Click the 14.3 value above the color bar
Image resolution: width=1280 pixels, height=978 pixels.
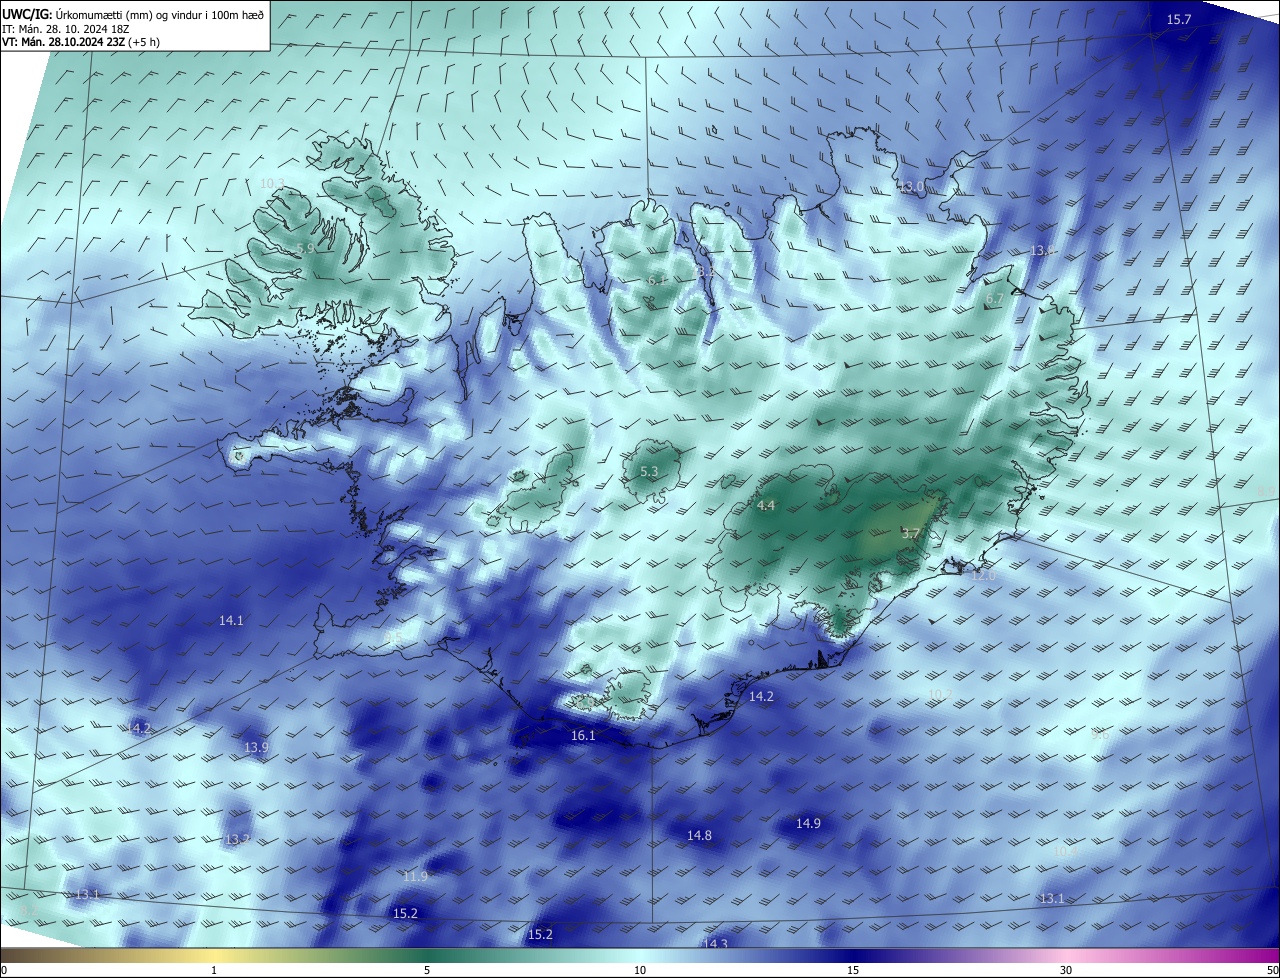[715, 944]
